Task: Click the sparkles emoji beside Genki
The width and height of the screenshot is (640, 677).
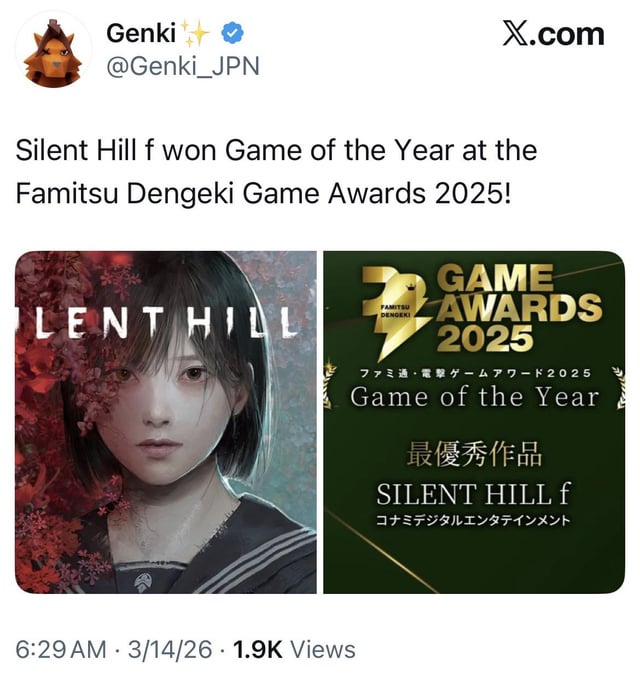Action: tap(194, 33)
